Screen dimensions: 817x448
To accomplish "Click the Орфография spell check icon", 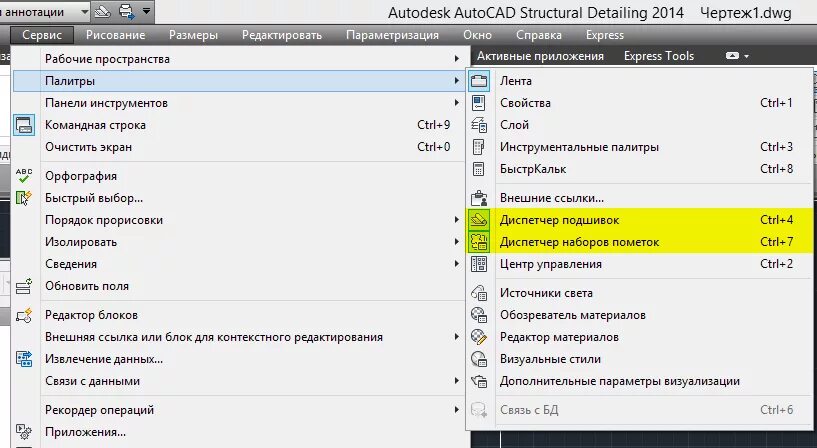I will pos(24,176).
